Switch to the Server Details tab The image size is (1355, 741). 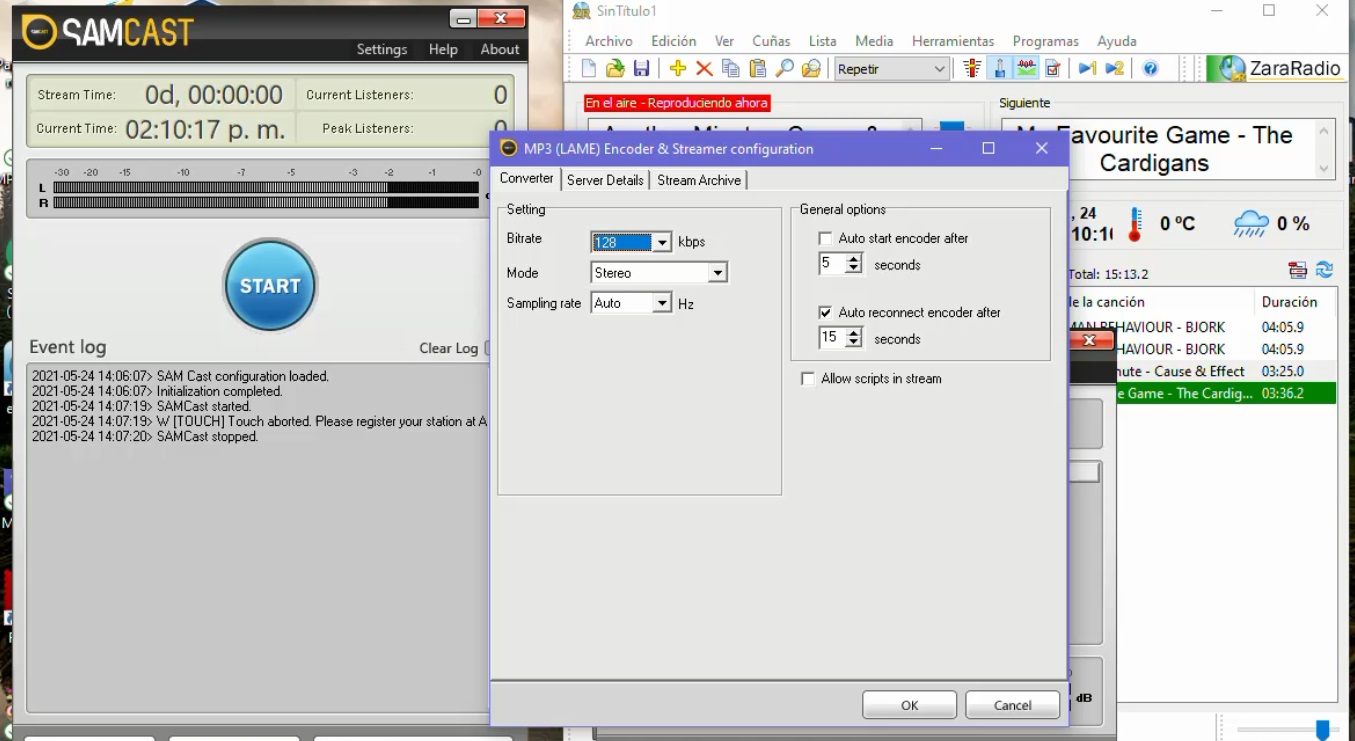pyautogui.click(x=605, y=180)
